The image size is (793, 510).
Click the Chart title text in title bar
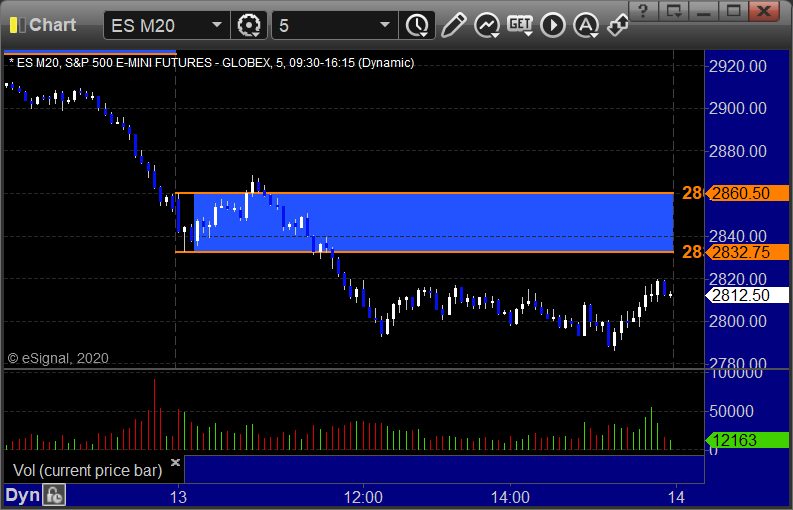point(53,25)
